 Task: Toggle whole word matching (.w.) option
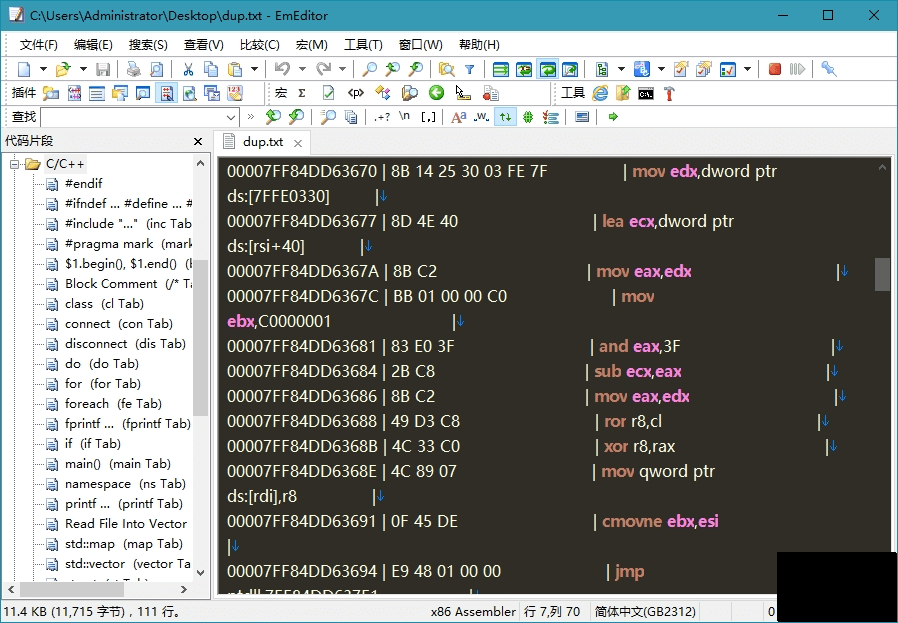(x=482, y=117)
